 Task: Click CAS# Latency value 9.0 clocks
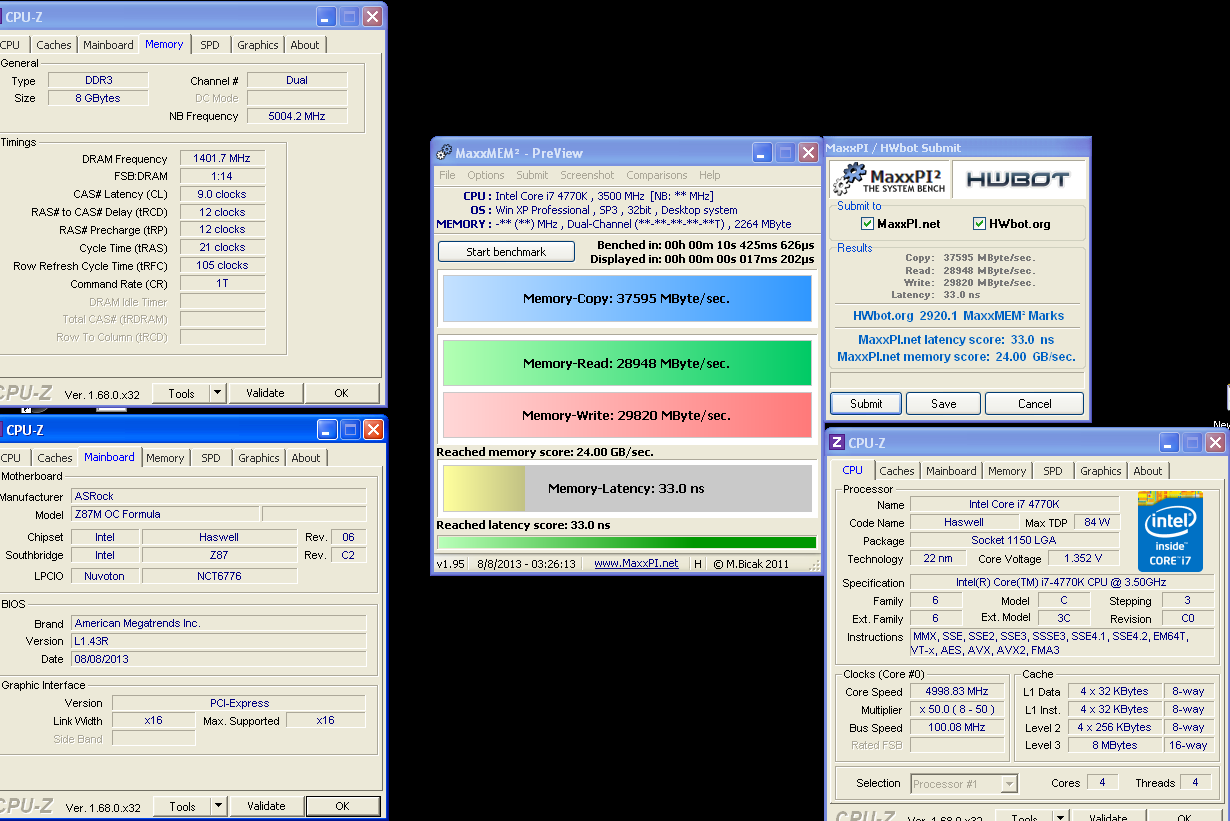(x=222, y=194)
